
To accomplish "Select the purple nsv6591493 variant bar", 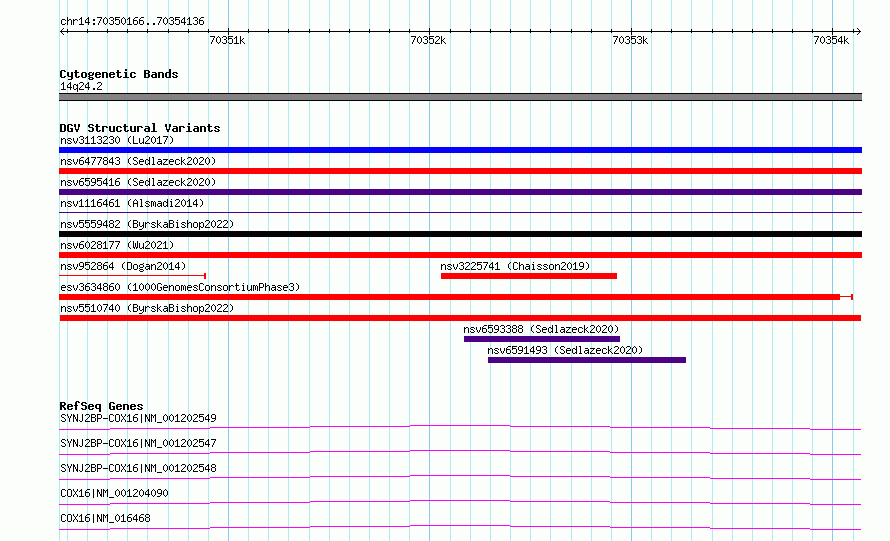I will click(587, 360).
